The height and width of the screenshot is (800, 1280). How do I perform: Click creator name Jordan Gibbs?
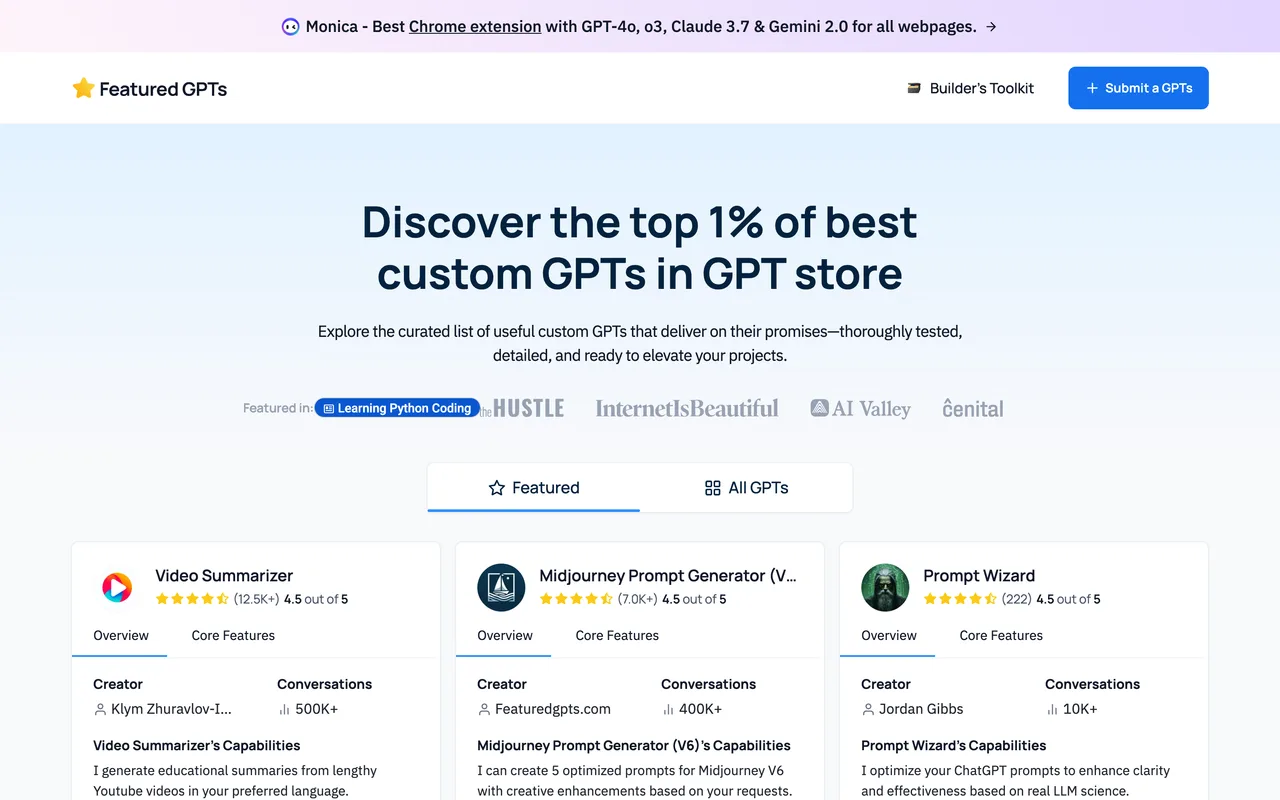(x=921, y=709)
